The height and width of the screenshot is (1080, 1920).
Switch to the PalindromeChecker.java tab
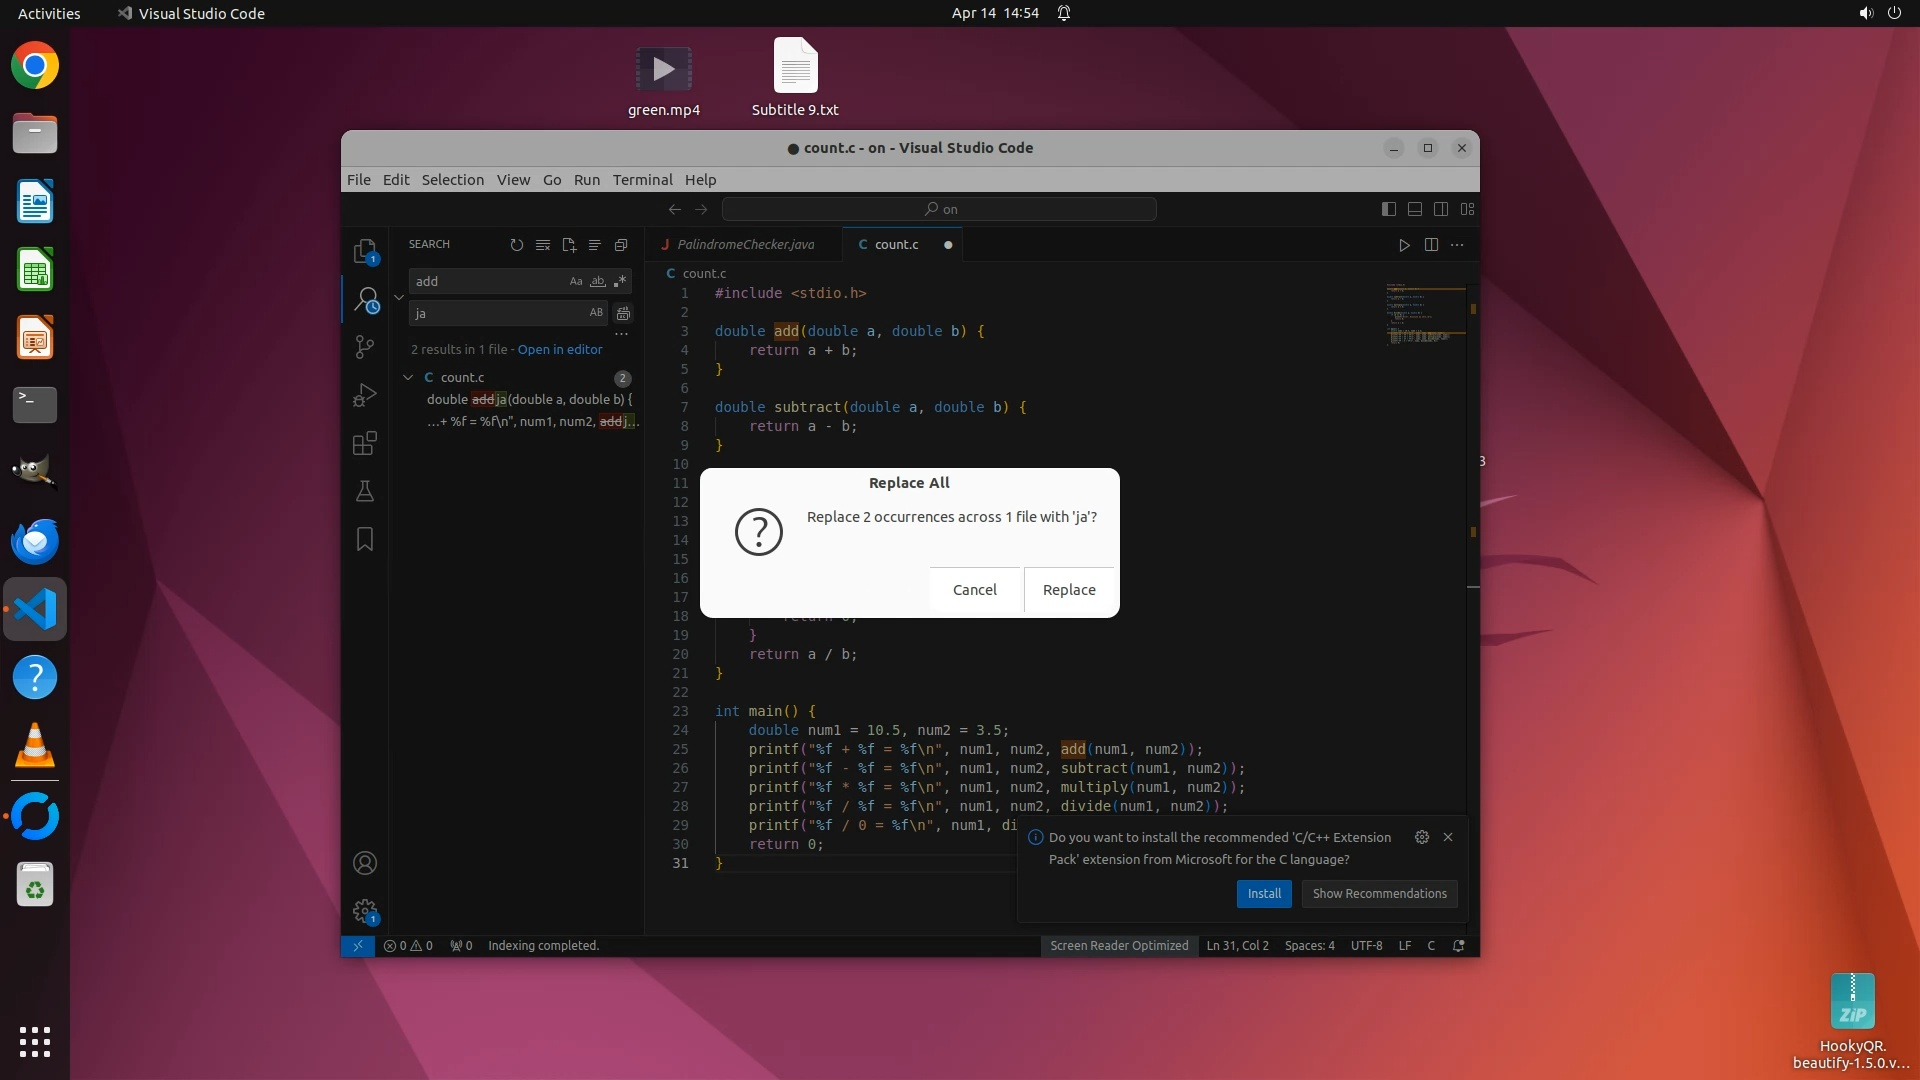[x=745, y=245]
